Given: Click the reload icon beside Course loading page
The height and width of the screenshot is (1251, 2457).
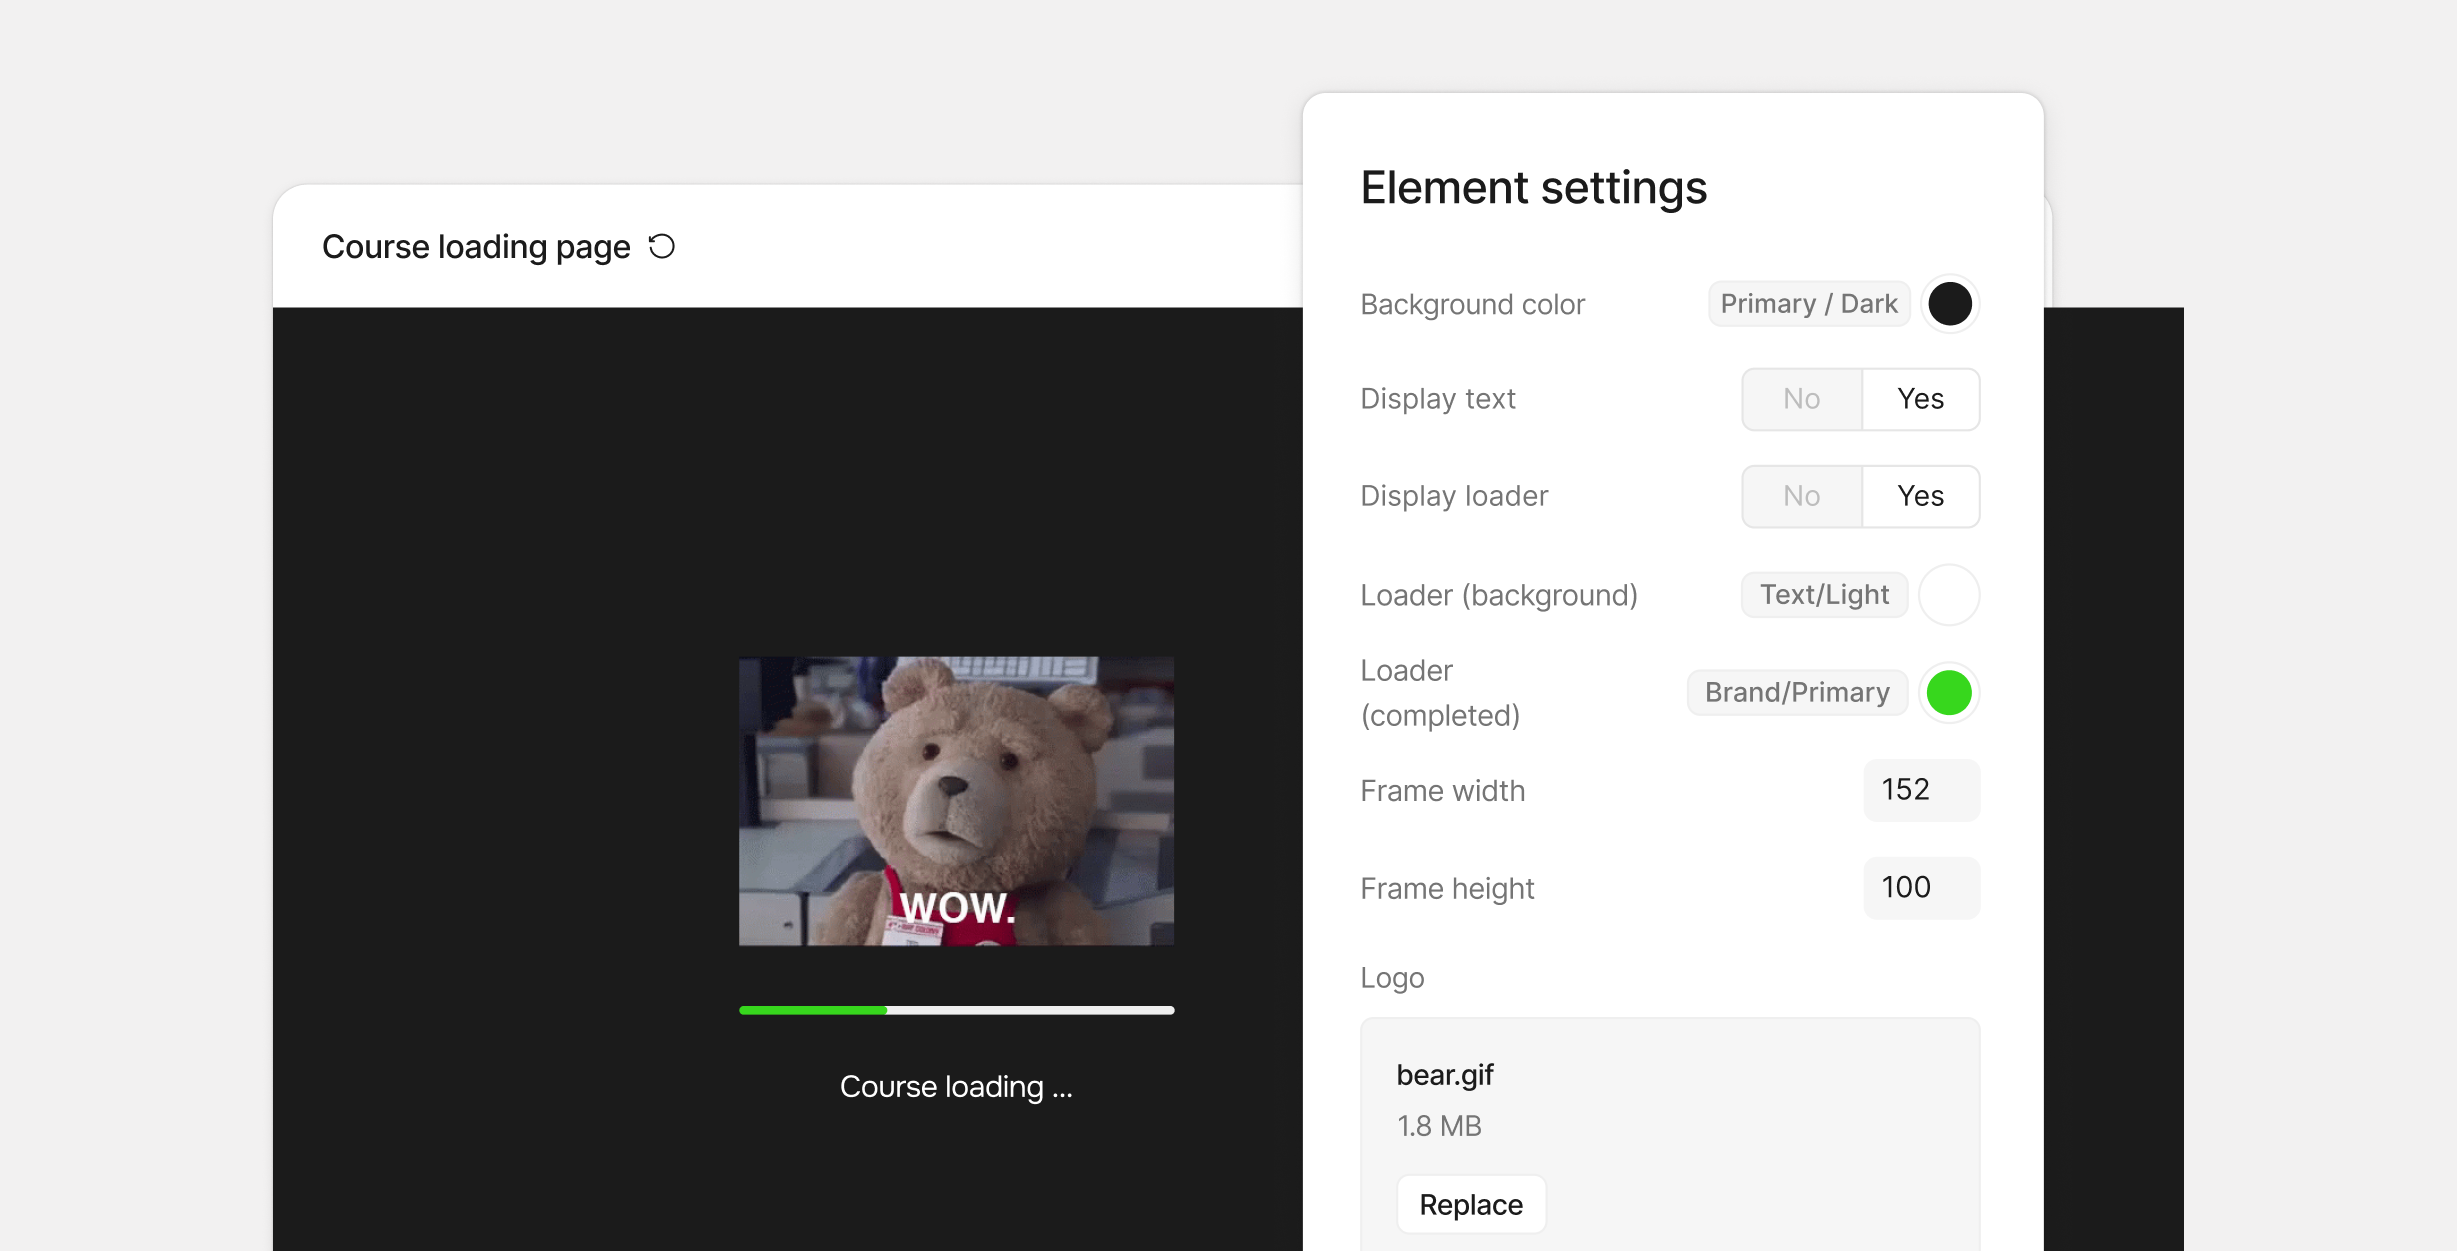Looking at the screenshot, I should click(x=662, y=246).
